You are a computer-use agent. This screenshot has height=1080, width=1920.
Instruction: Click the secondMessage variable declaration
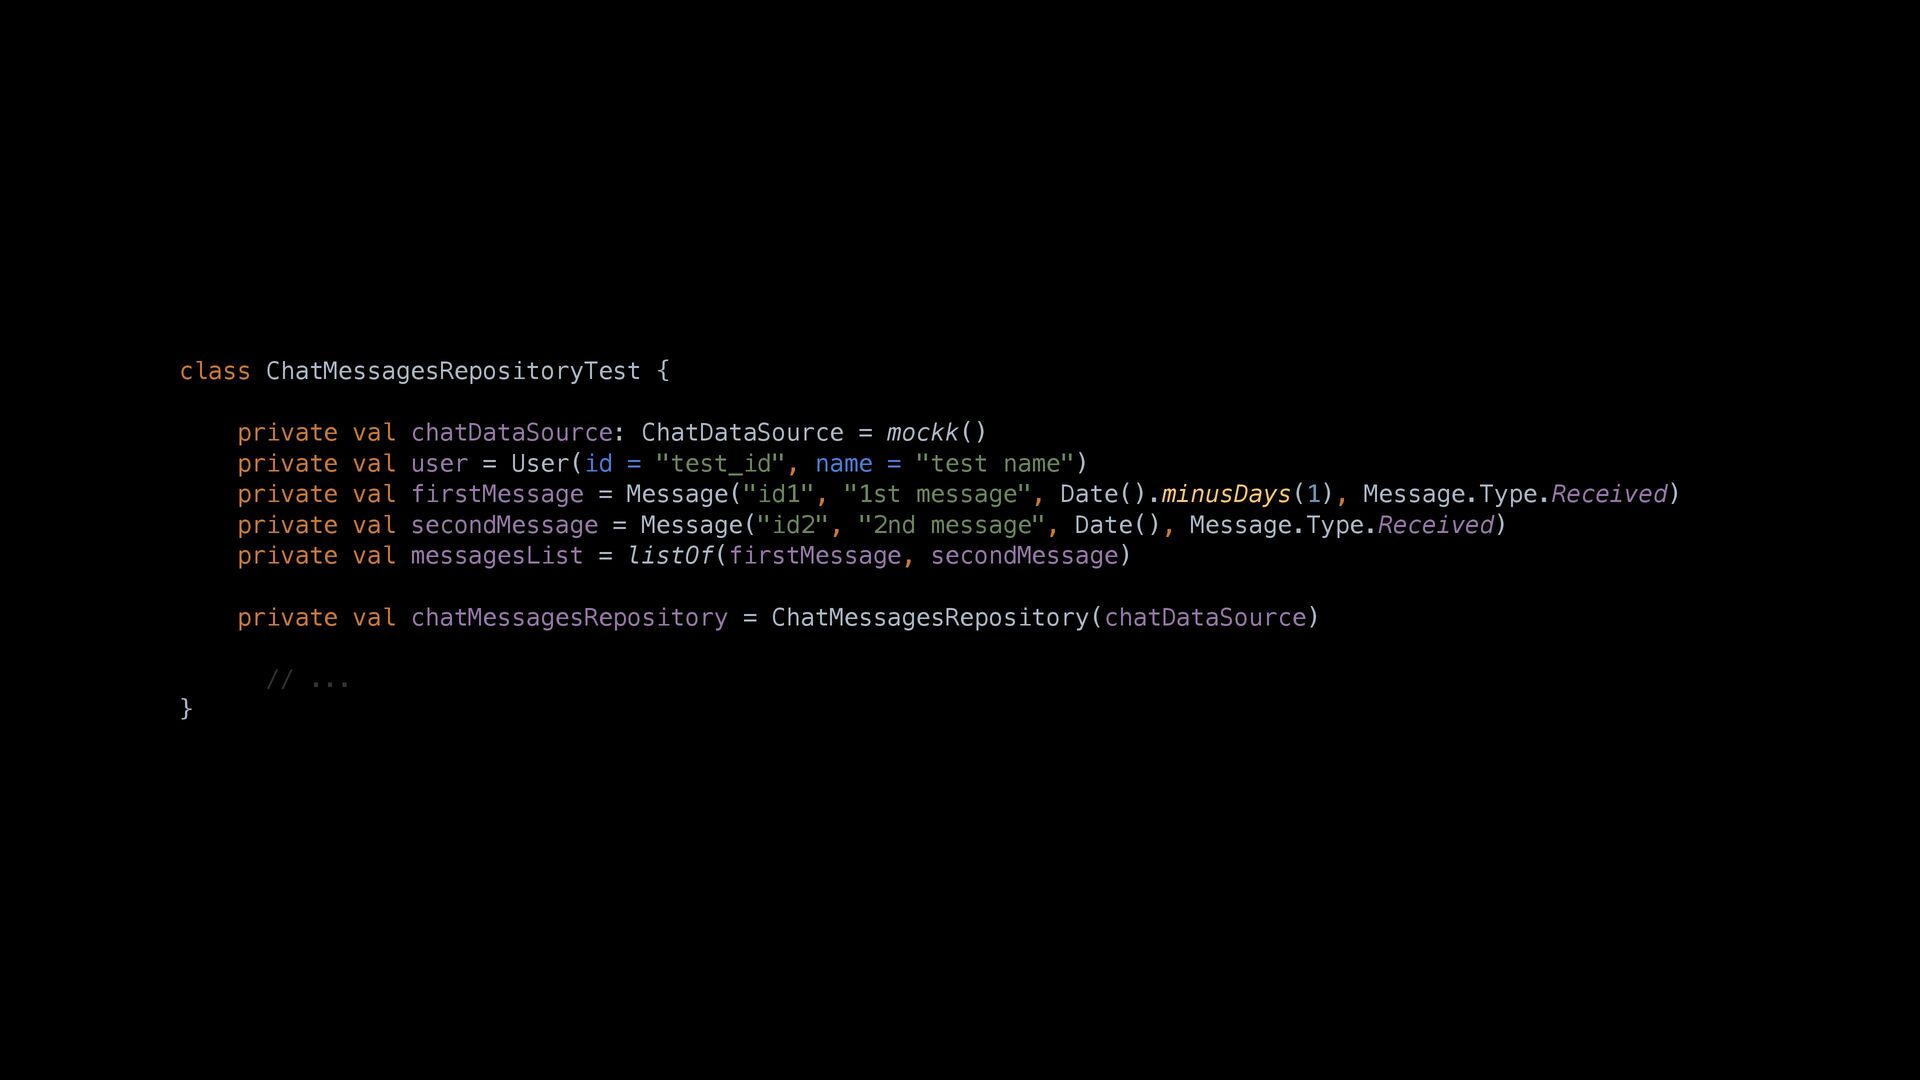click(x=504, y=526)
